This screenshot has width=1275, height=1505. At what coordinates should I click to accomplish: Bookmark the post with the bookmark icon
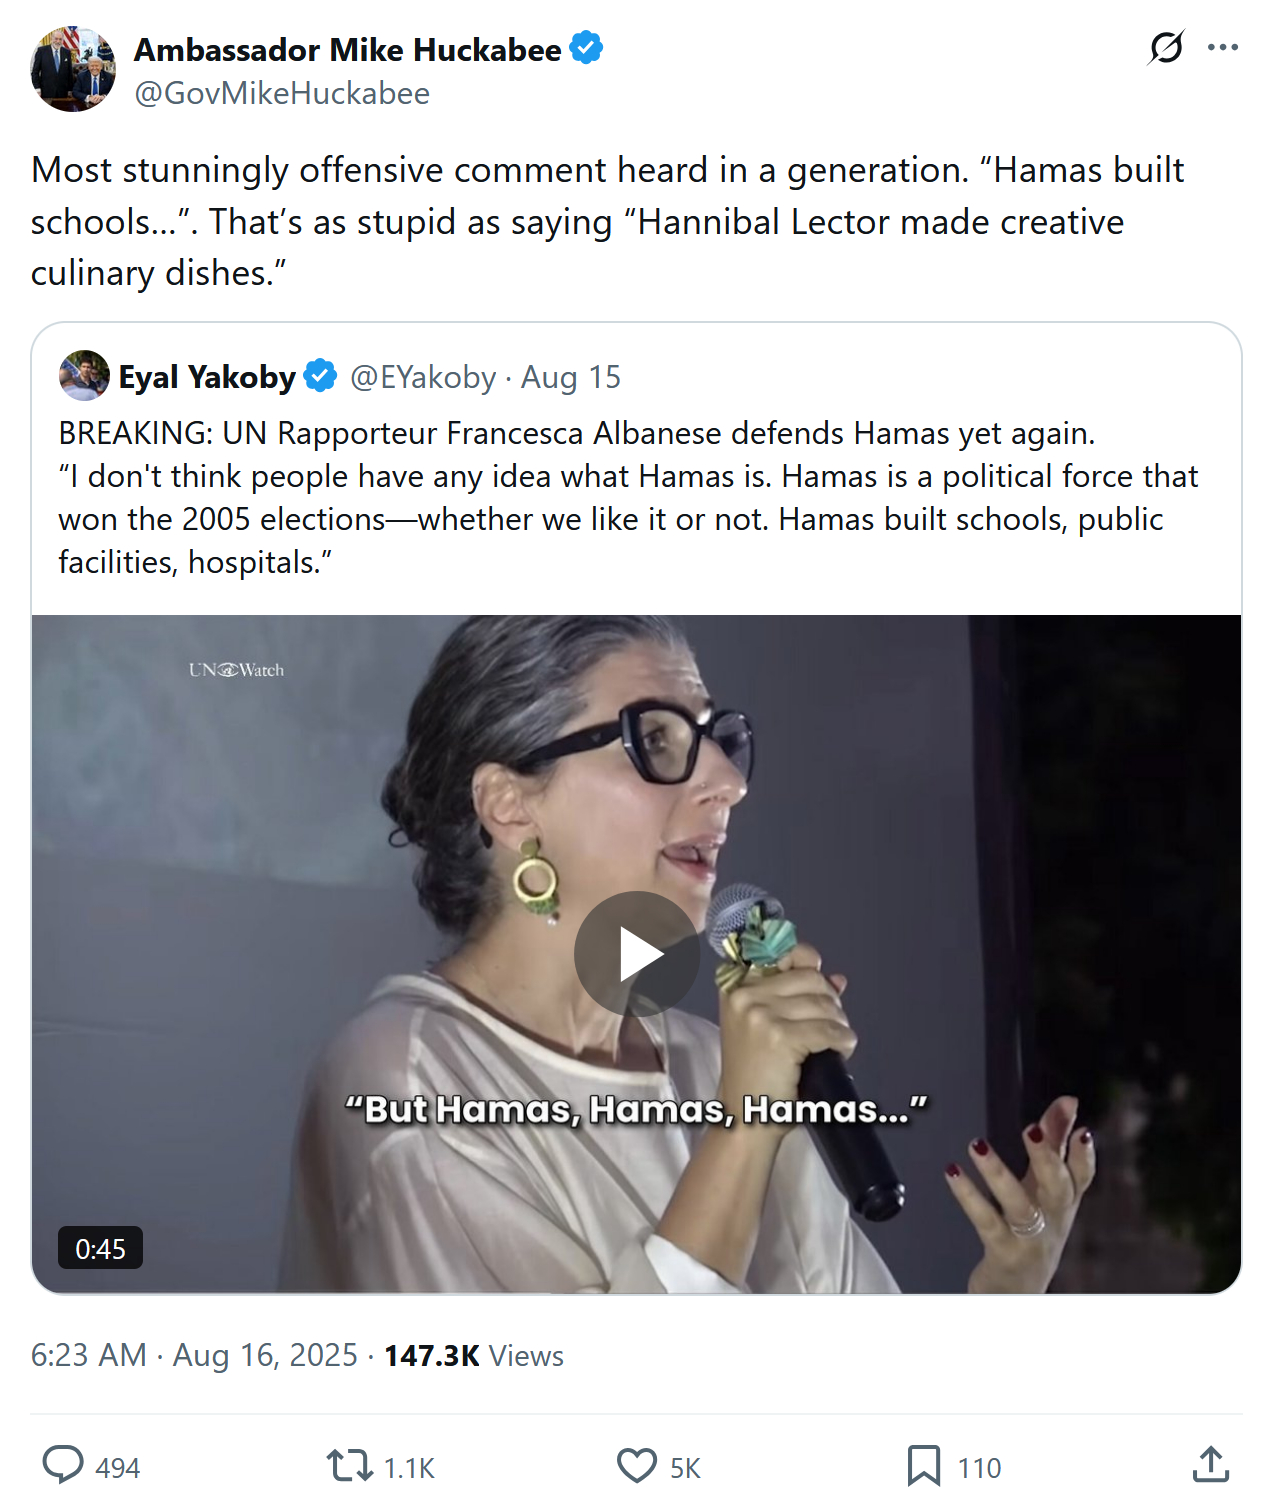click(923, 1465)
